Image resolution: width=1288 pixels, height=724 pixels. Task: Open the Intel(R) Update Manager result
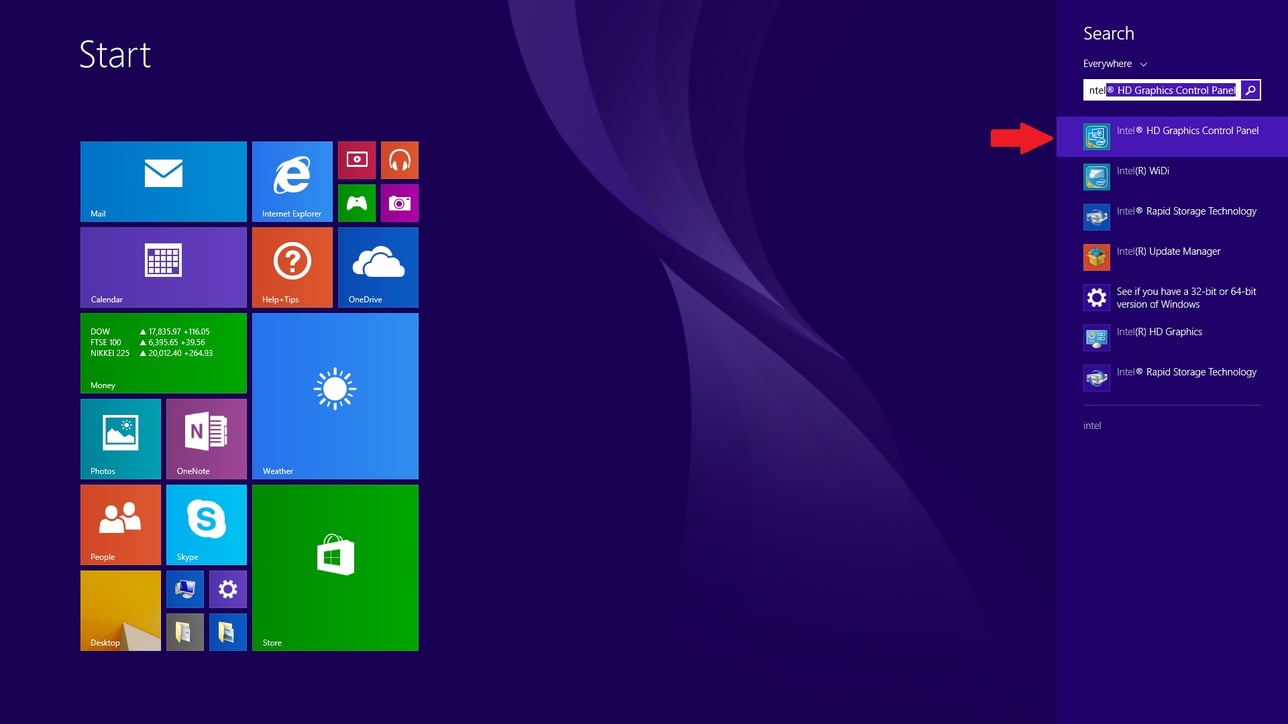[1172, 257]
